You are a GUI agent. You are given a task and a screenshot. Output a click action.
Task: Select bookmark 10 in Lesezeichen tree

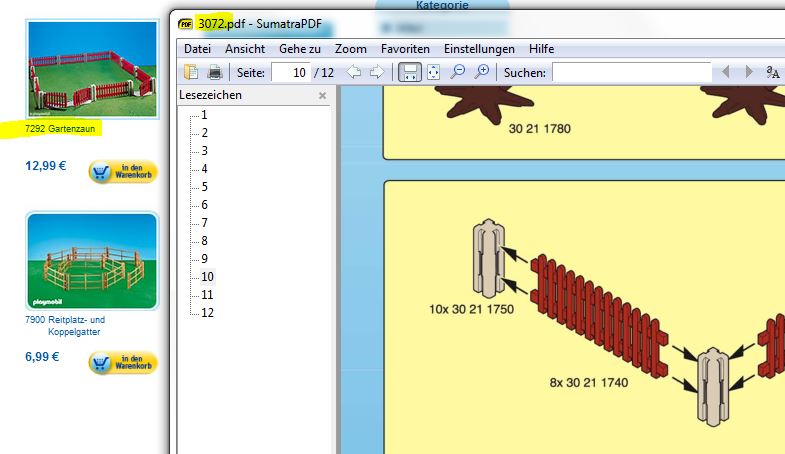(x=207, y=277)
